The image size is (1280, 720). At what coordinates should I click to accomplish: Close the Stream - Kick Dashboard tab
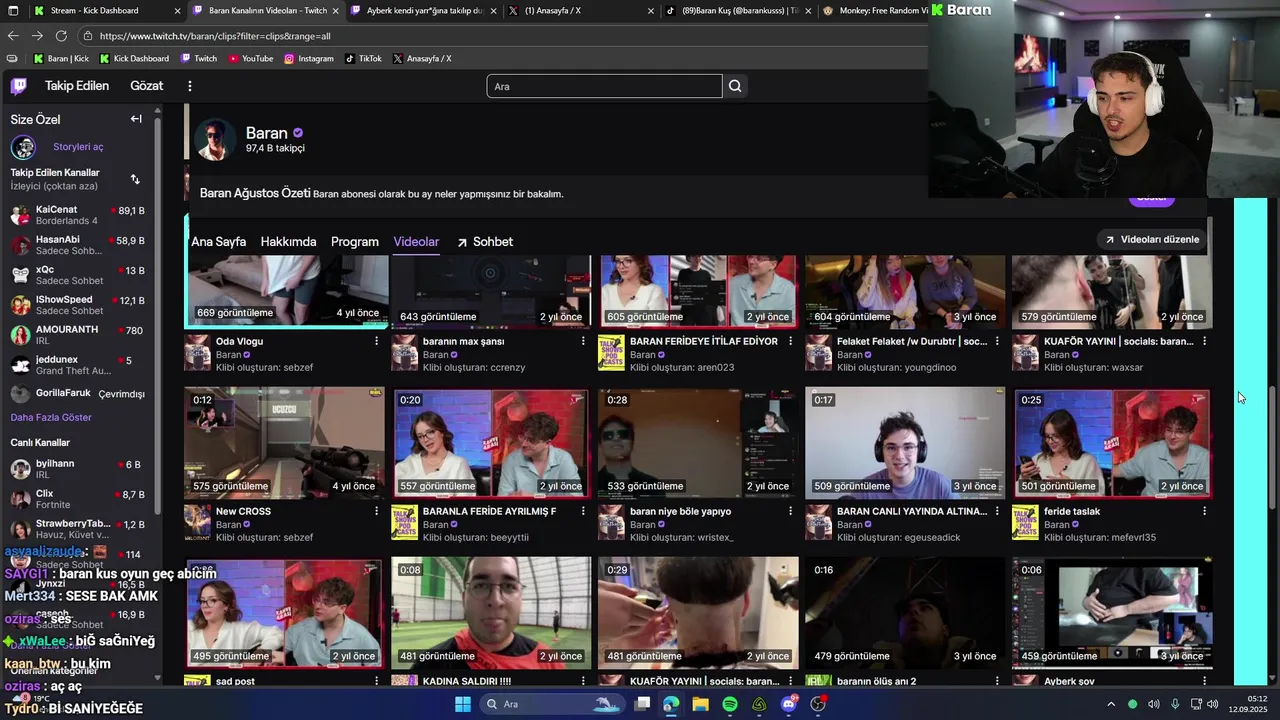pos(177,11)
